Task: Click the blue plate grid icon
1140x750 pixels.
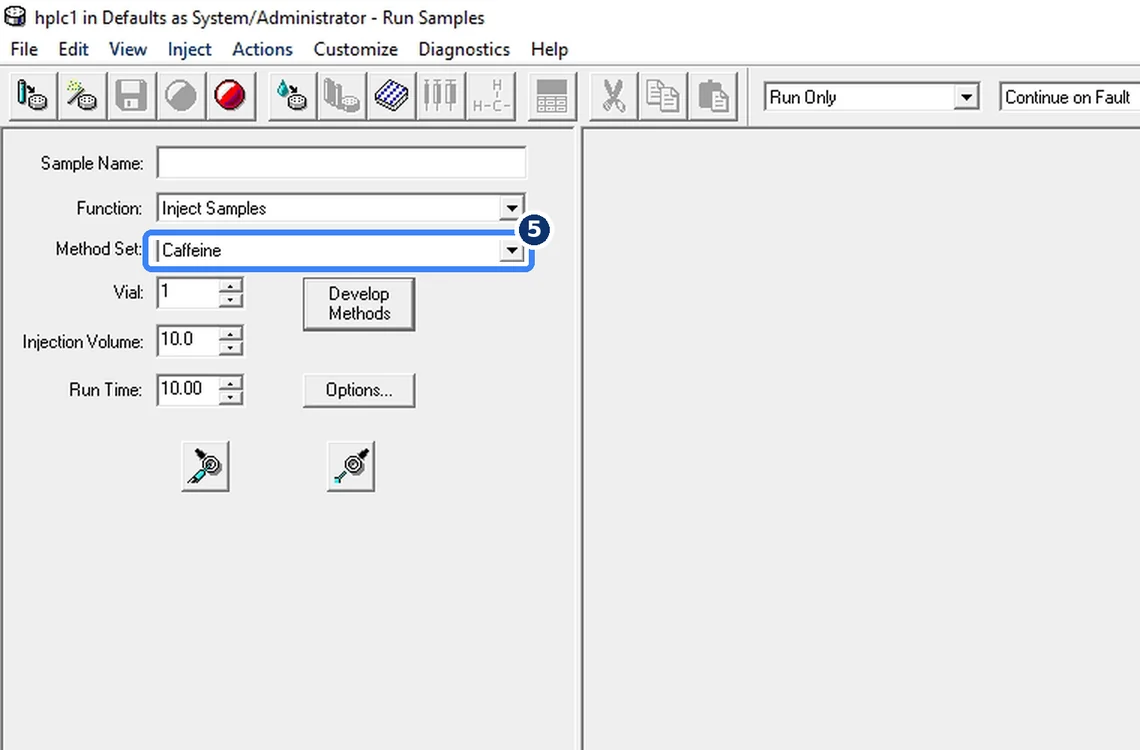Action: (x=390, y=96)
